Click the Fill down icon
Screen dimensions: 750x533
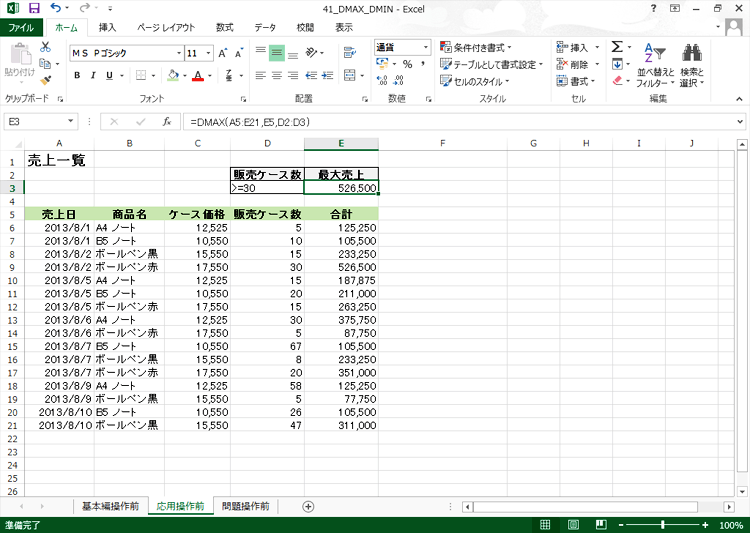coord(617,64)
